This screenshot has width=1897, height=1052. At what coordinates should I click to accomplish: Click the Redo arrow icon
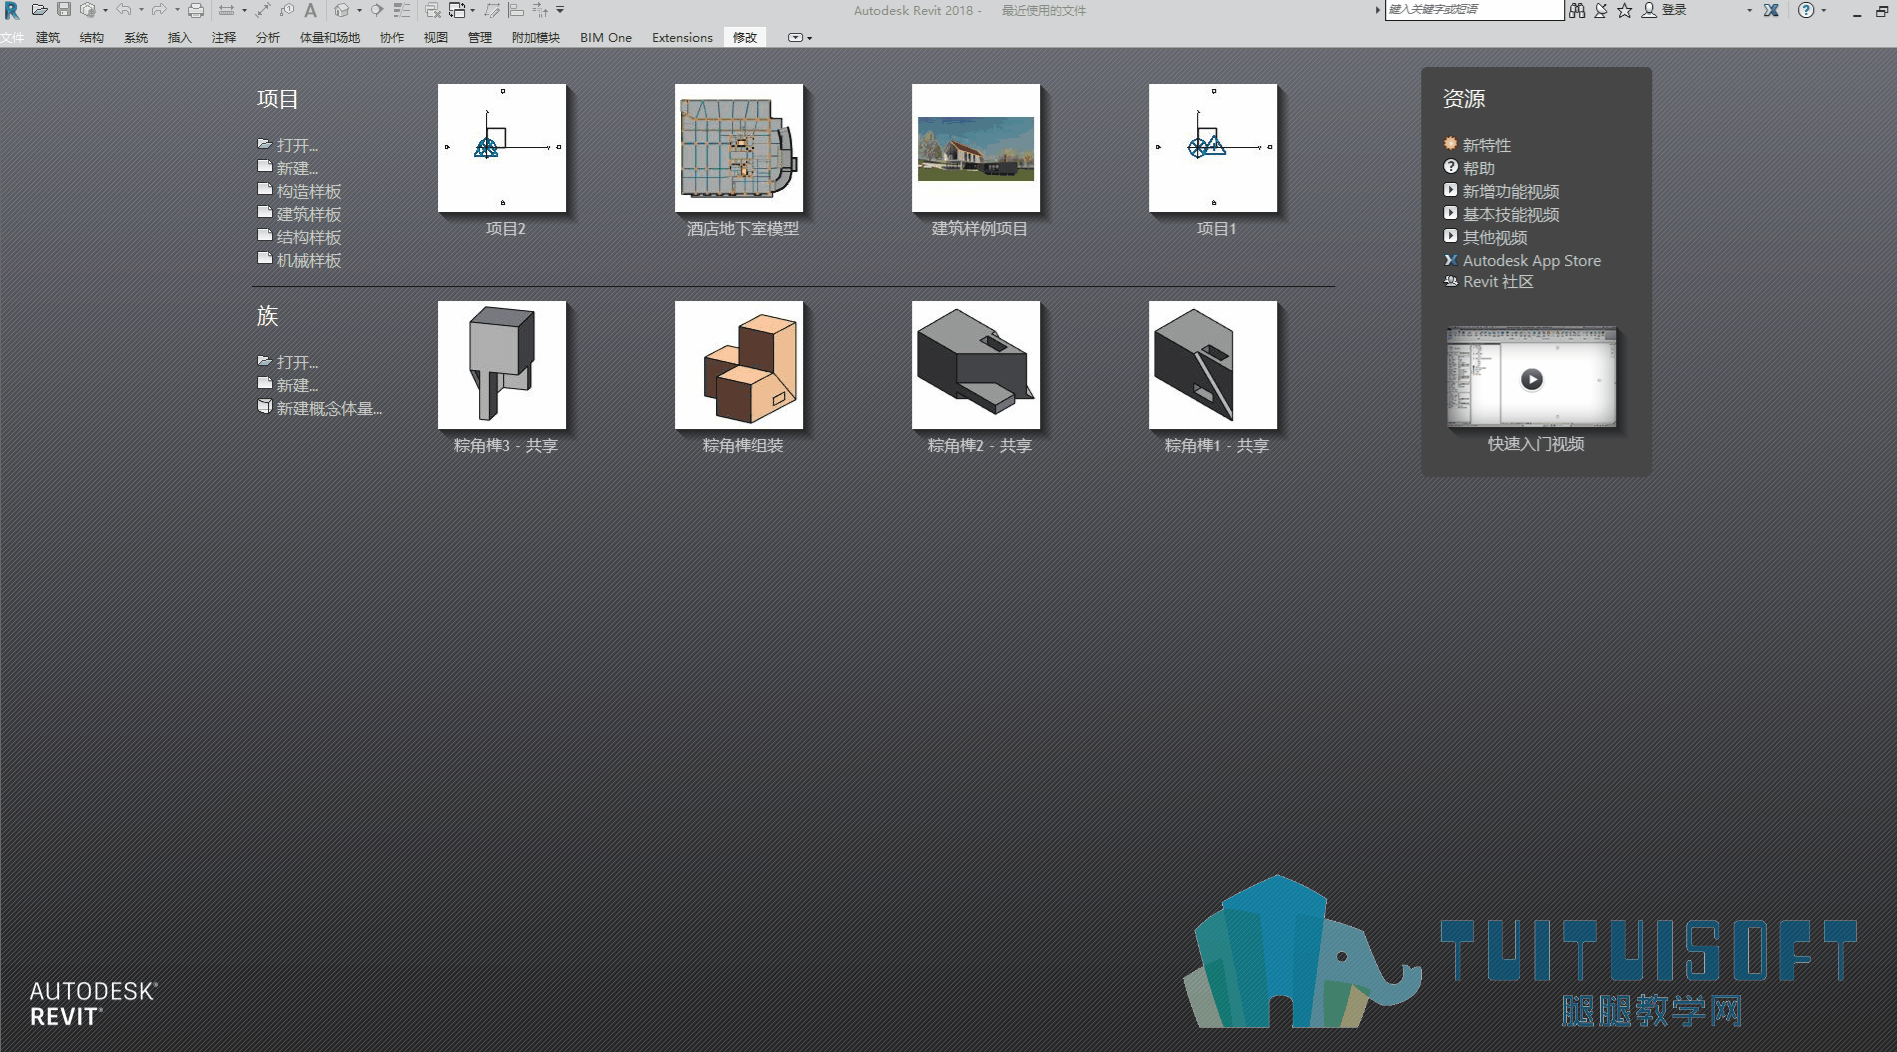pyautogui.click(x=159, y=10)
